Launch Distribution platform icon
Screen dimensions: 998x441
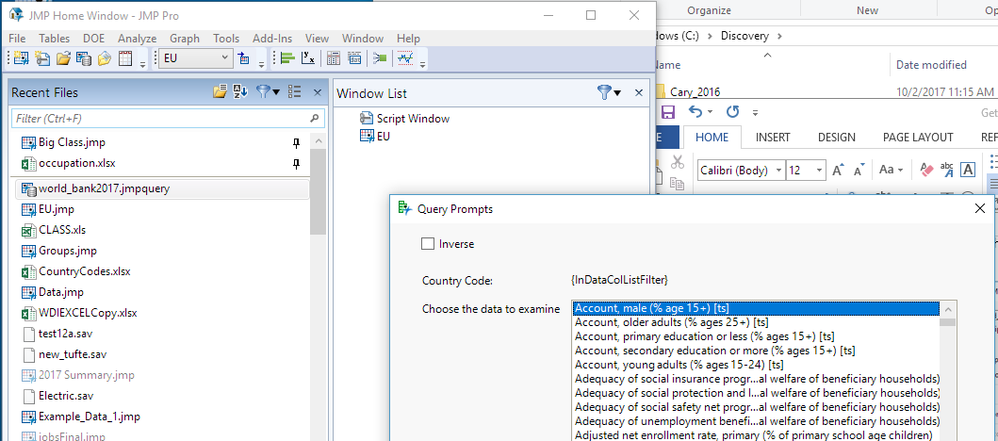287,59
